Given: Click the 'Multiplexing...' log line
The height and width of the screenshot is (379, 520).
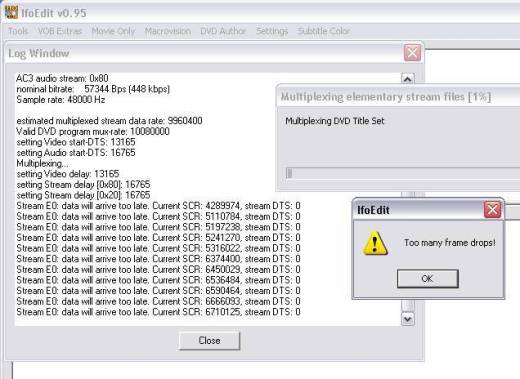Looking at the screenshot, I should tap(43, 163).
